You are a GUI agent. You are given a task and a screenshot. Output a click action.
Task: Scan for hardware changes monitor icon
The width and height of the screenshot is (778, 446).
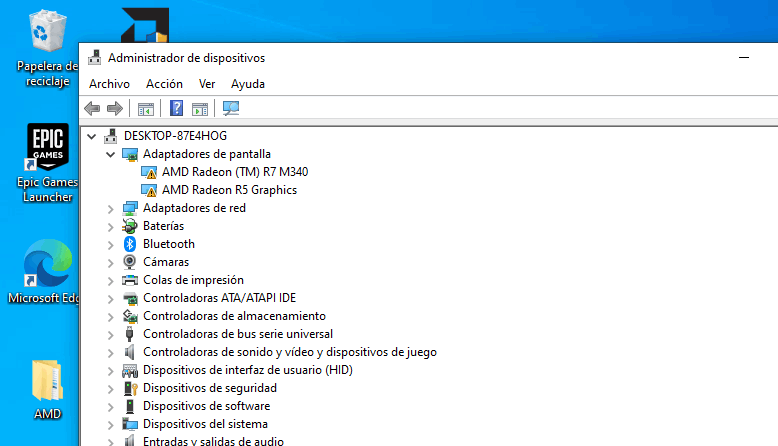coord(231,108)
